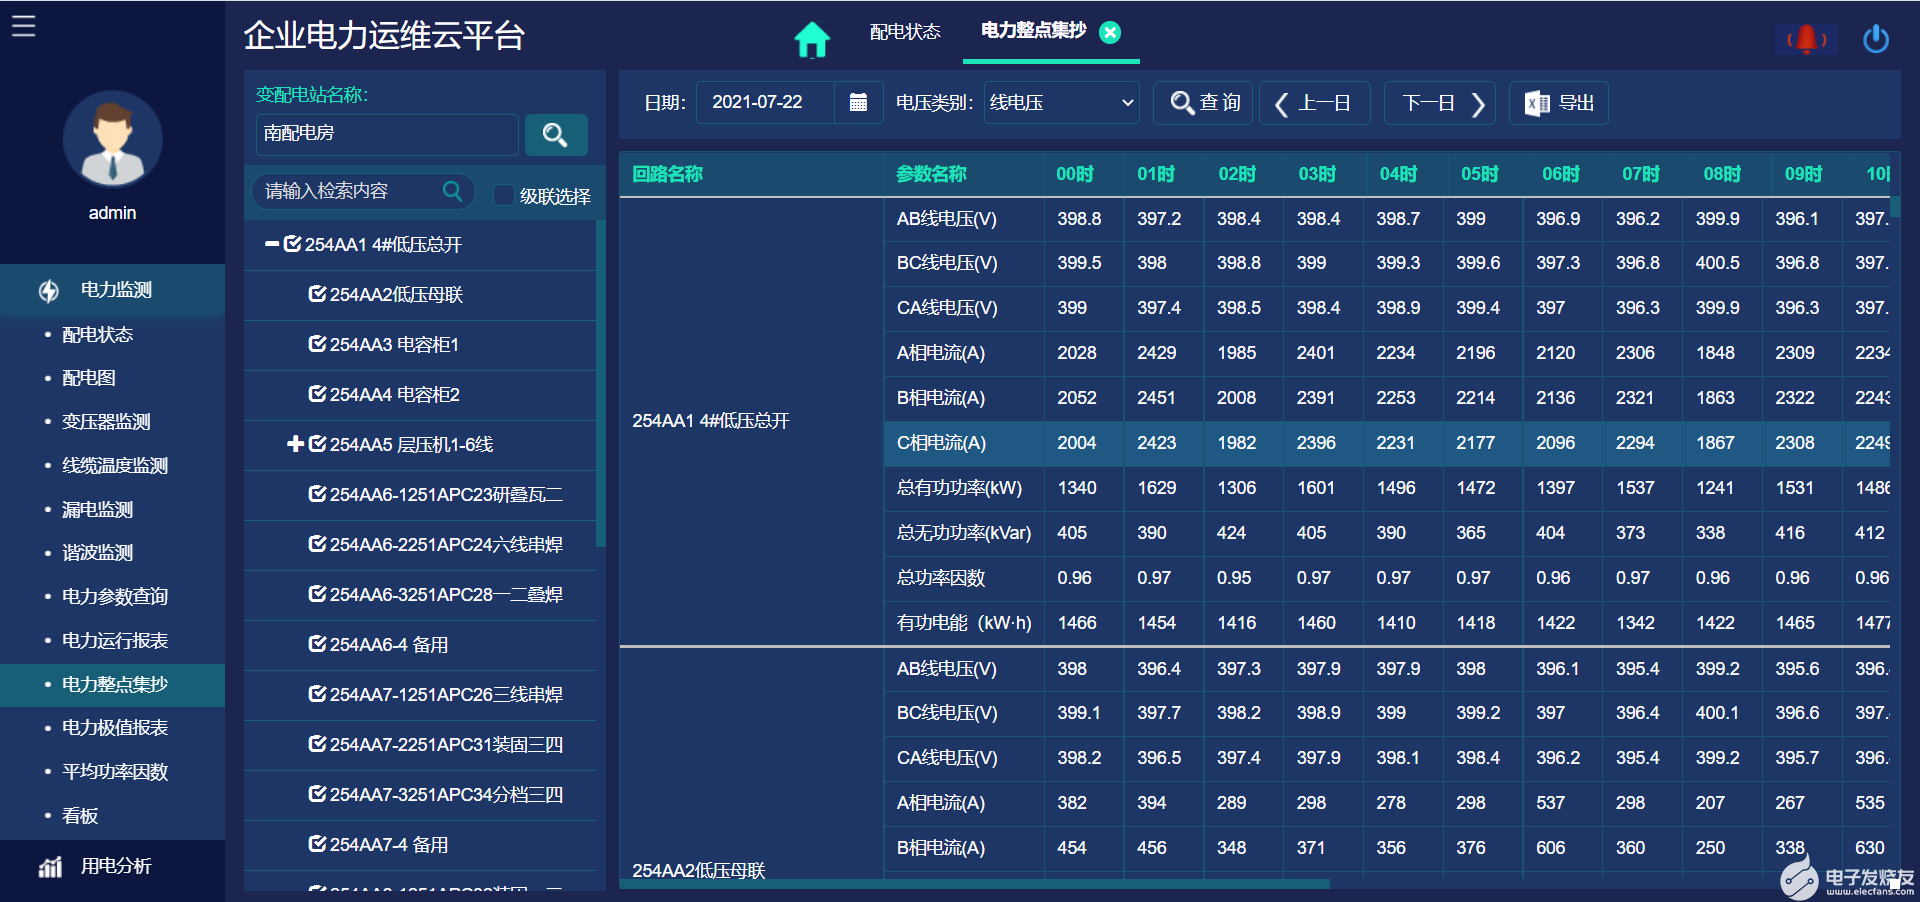Go to previous day with 上一日
The width and height of the screenshot is (1920, 902).
(1314, 102)
